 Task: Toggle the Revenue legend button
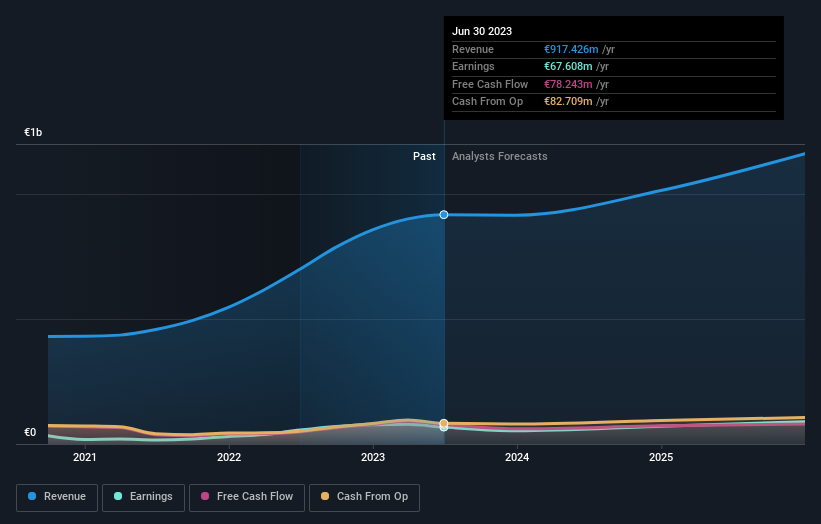pyautogui.click(x=57, y=497)
